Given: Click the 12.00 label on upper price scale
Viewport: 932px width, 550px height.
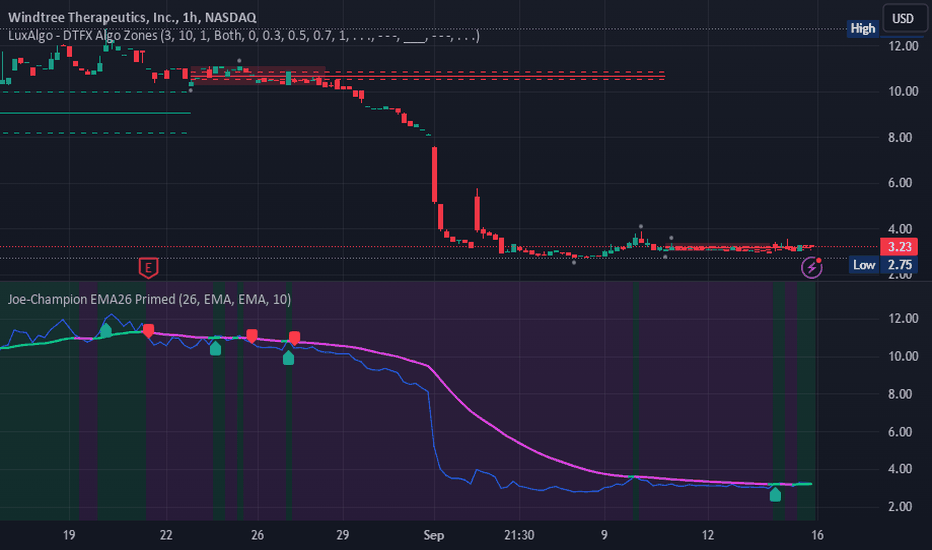Looking at the screenshot, I should coord(903,46).
